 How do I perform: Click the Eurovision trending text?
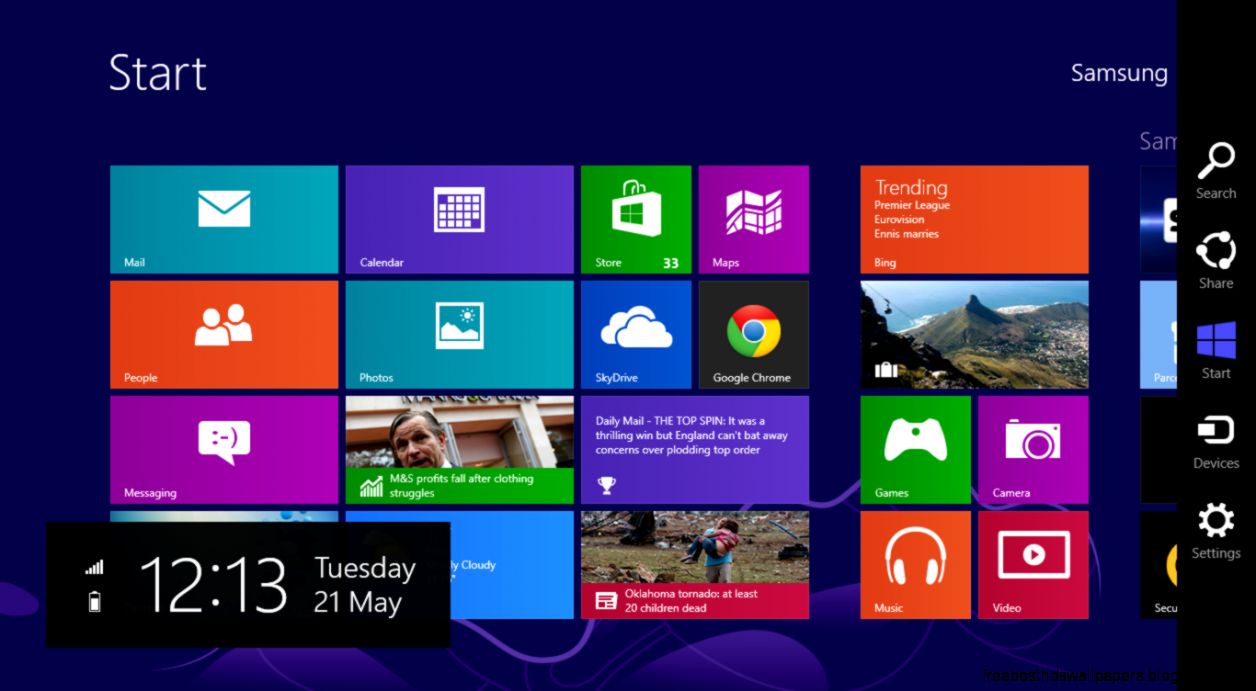coord(899,219)
